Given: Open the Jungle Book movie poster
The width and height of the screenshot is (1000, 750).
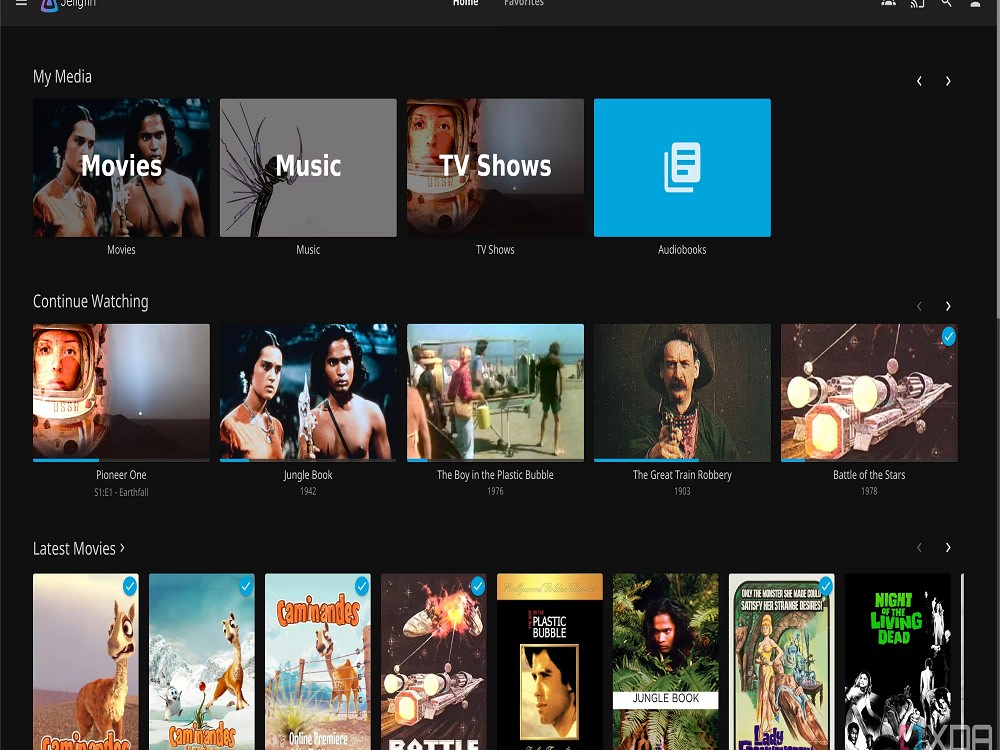Looking at the screenshot, I should 666,662.
